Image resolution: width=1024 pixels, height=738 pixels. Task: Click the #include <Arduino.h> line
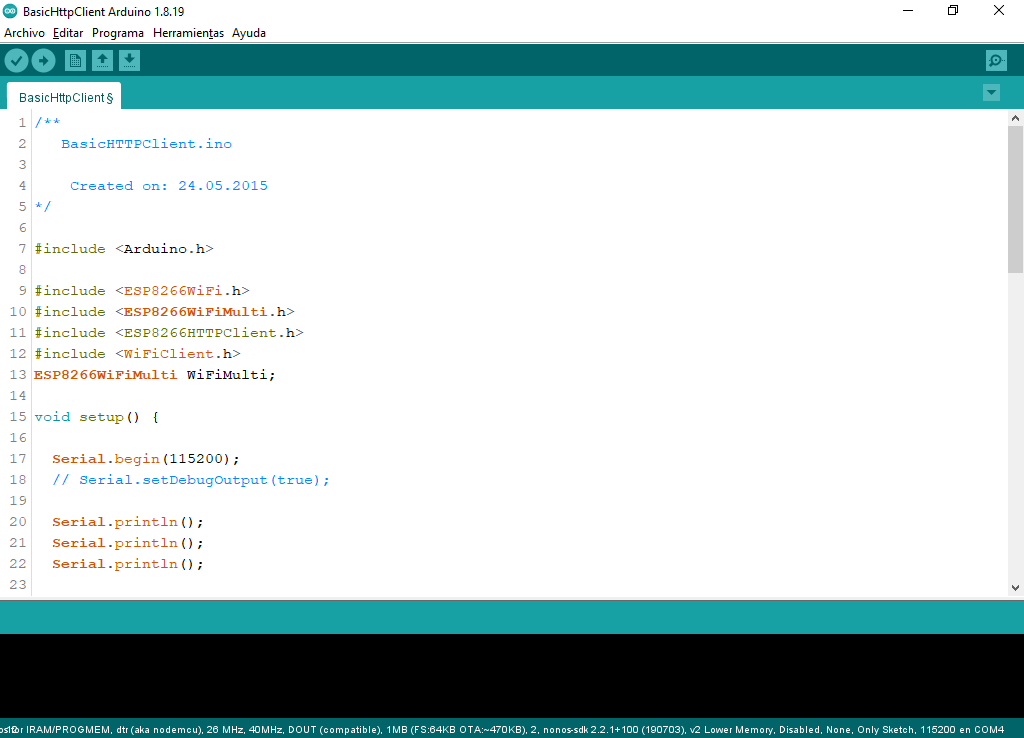coord(124,249)
